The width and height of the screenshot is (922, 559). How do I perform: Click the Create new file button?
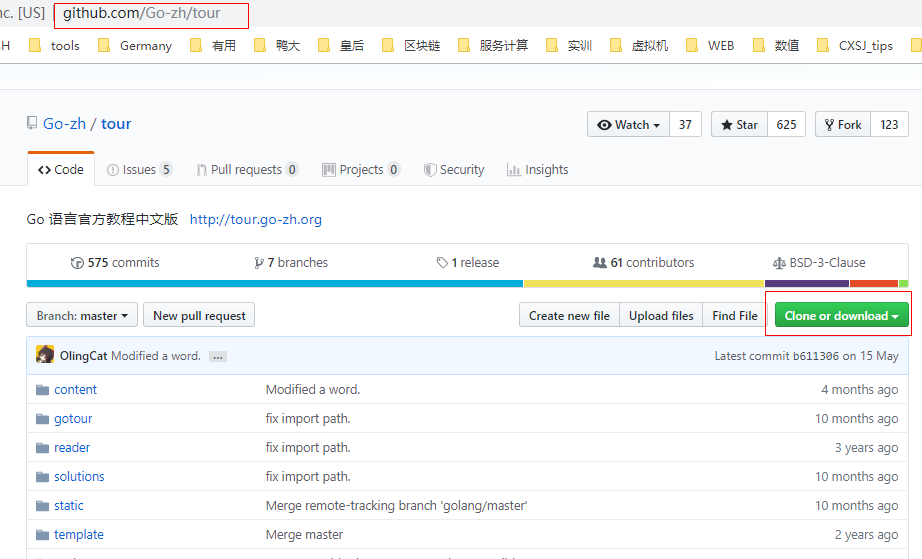tap(569, 316)
